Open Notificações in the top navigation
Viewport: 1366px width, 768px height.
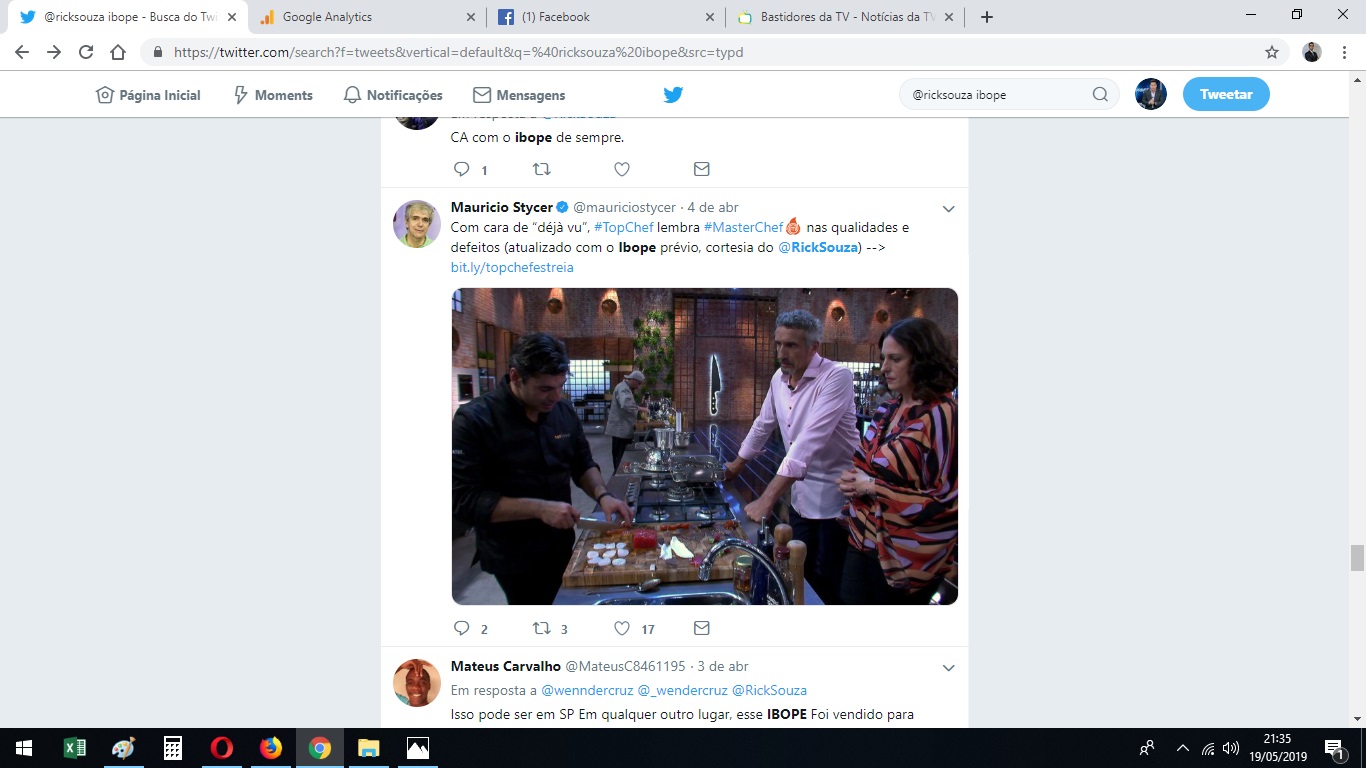tap(393, 95)
